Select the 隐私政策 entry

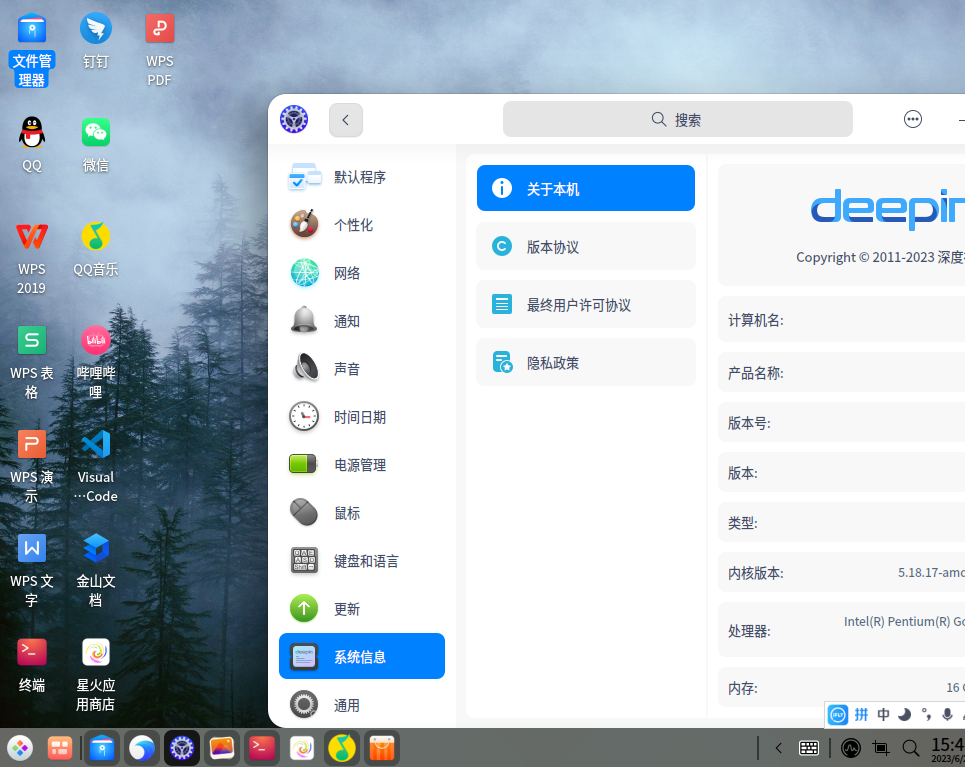[585, 362]
